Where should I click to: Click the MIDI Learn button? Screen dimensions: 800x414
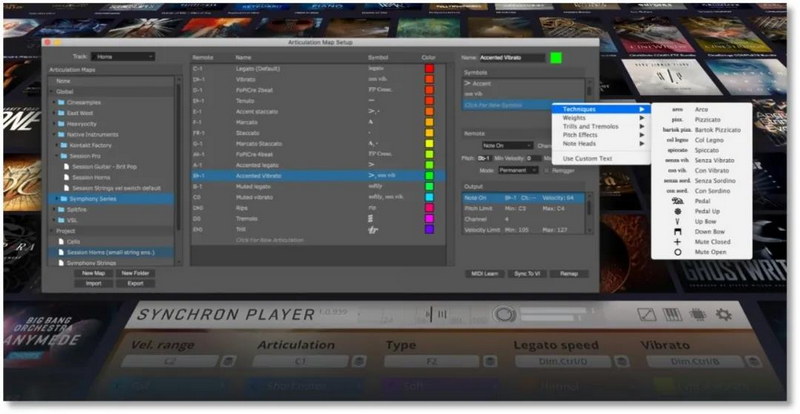tap(484, 274)
